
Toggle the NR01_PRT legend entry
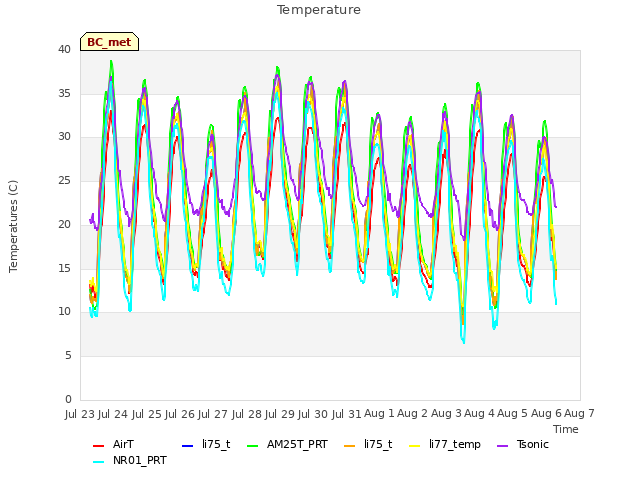pos(130,461)
